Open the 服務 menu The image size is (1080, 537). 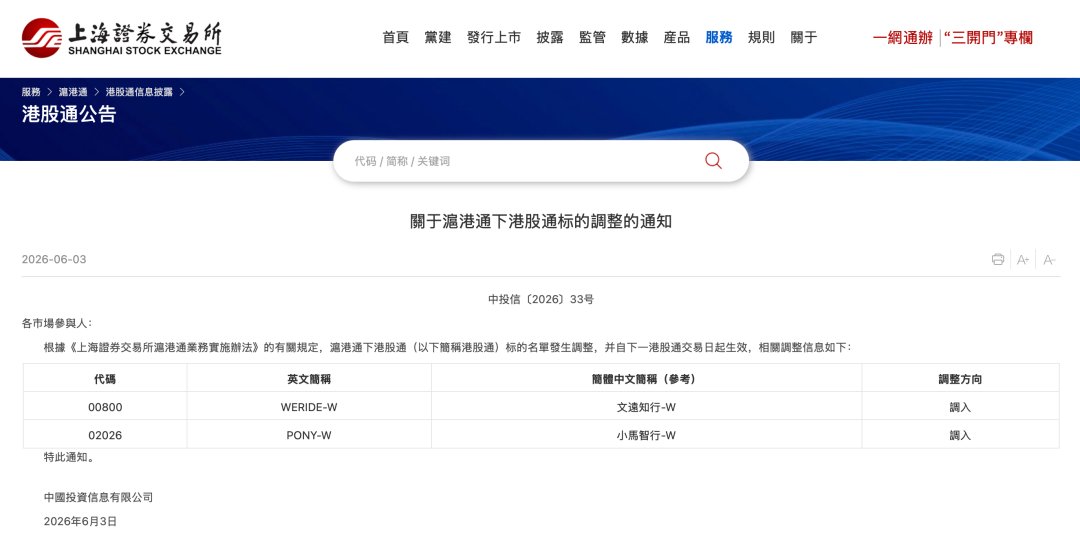[x=719, y=38]
